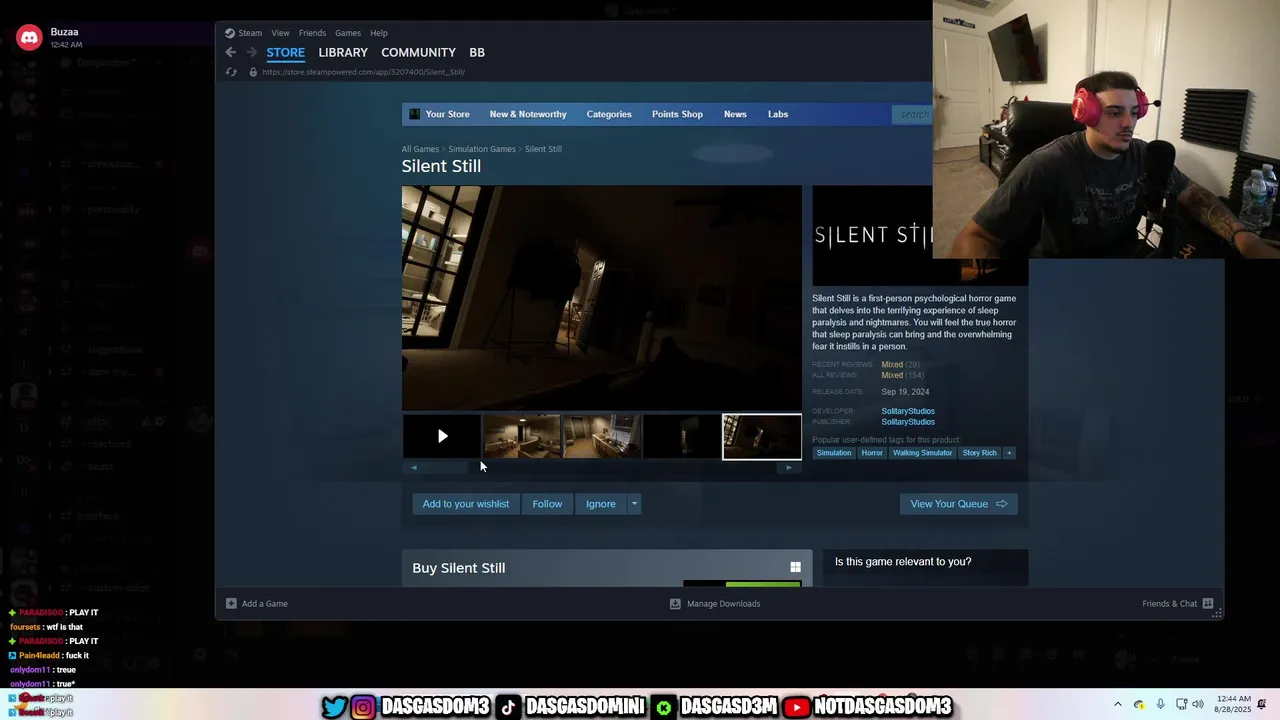Viewport: 1280px width, 720px height.
Task: Select the bedroom screenshot thumbnail
Action: pyautogui.click(x=522, y=436)
